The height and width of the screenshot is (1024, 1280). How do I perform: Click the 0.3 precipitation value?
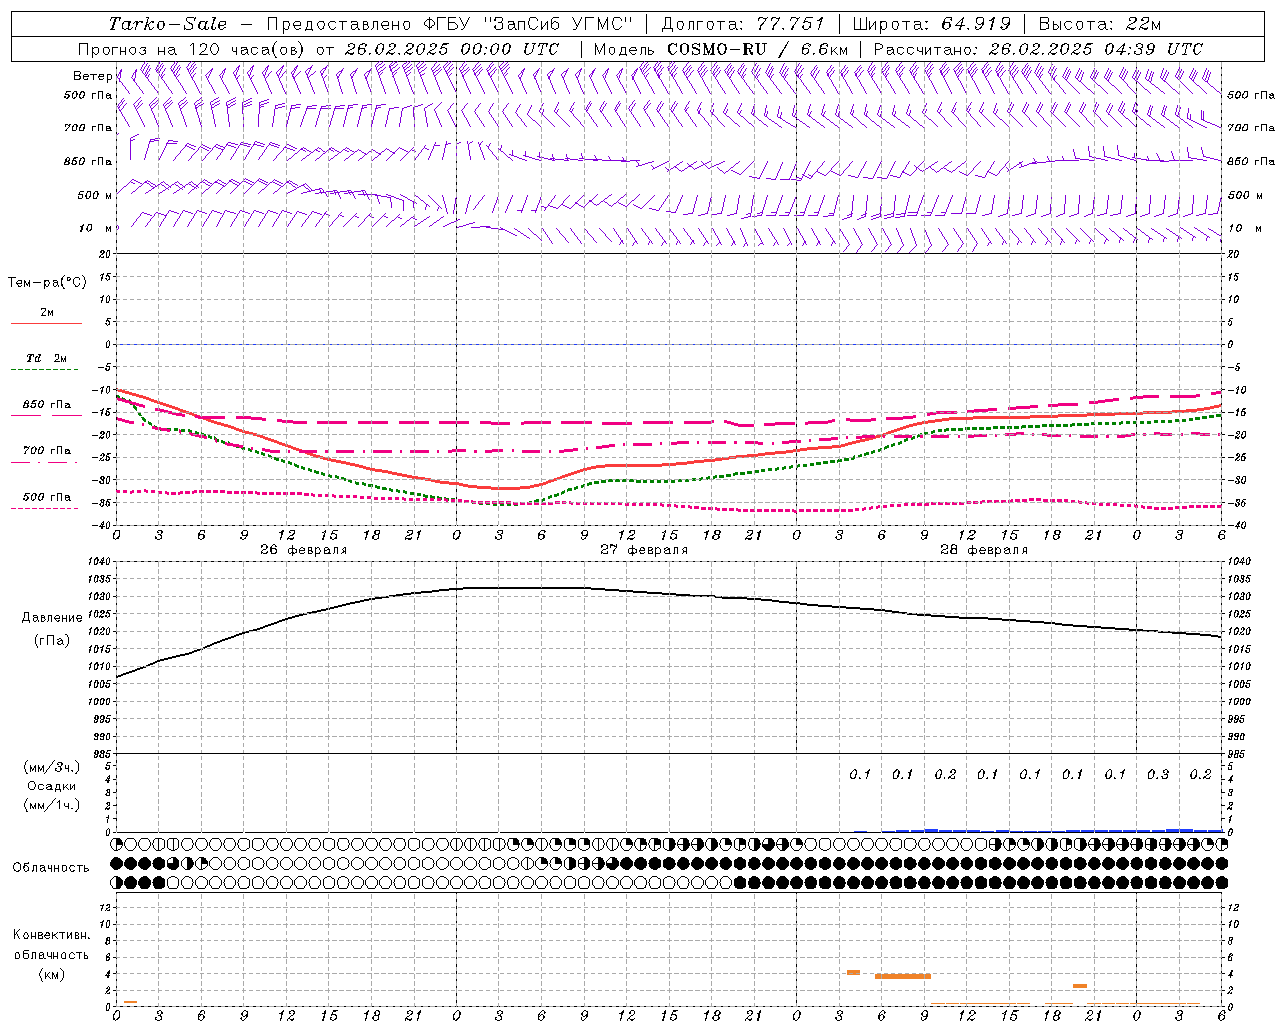(1158, 774)
